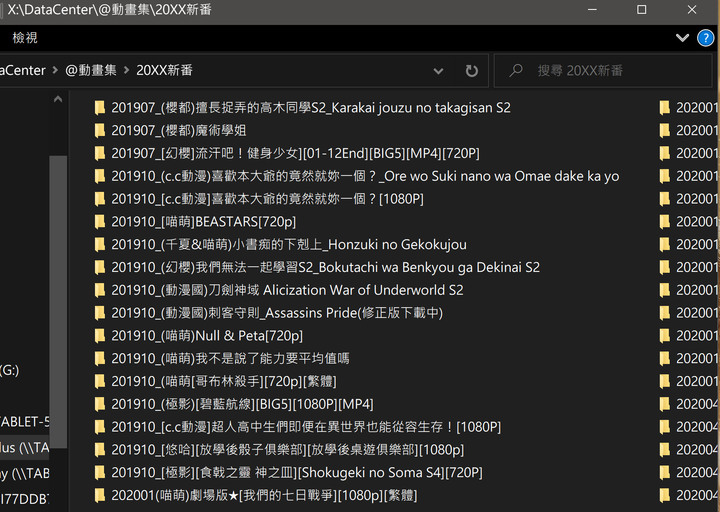Maximize the Explorer window
Image resolution: width=720 pixels, height=512 pixels.
click(641, 10)
